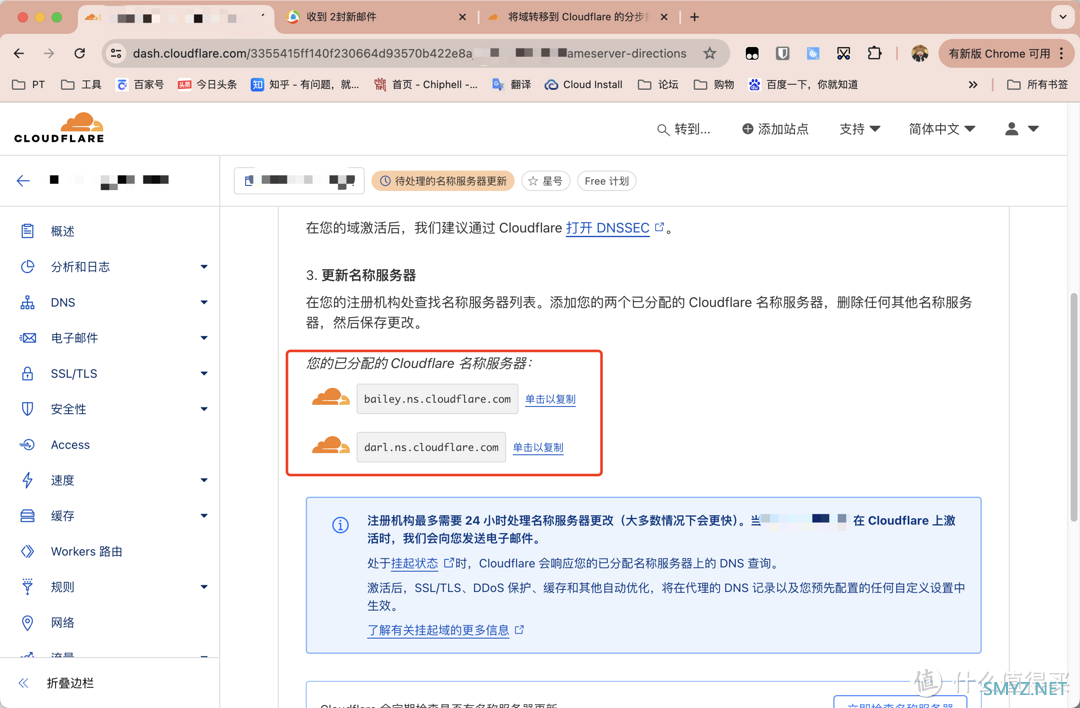Open 挂起状态 link
The width and height of the screenshot is (1080, 708).
tap(415, 563)
